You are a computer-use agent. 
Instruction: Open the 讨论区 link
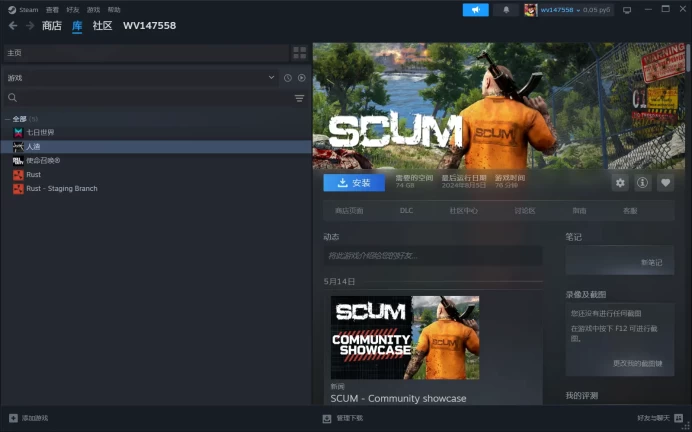[525, 211]
